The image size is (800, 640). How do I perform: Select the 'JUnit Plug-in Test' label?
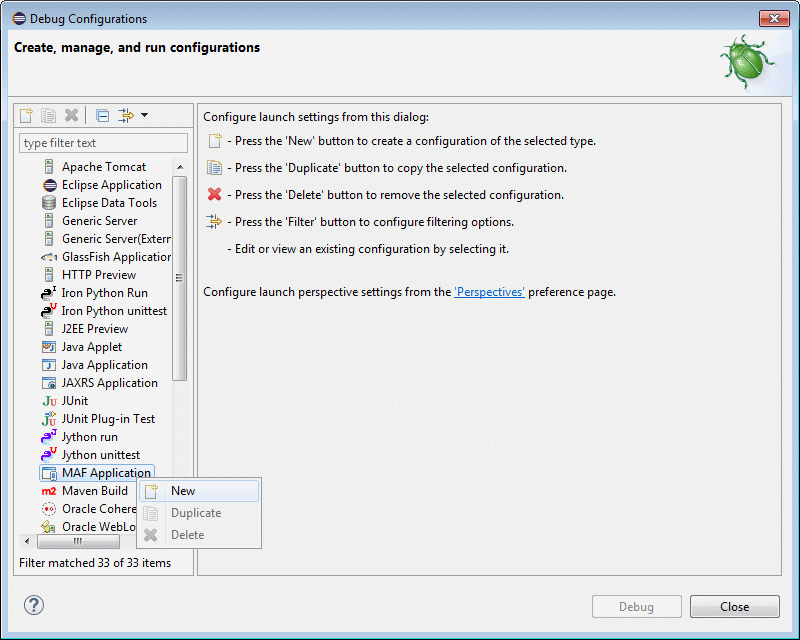click(x=108, y=419)
